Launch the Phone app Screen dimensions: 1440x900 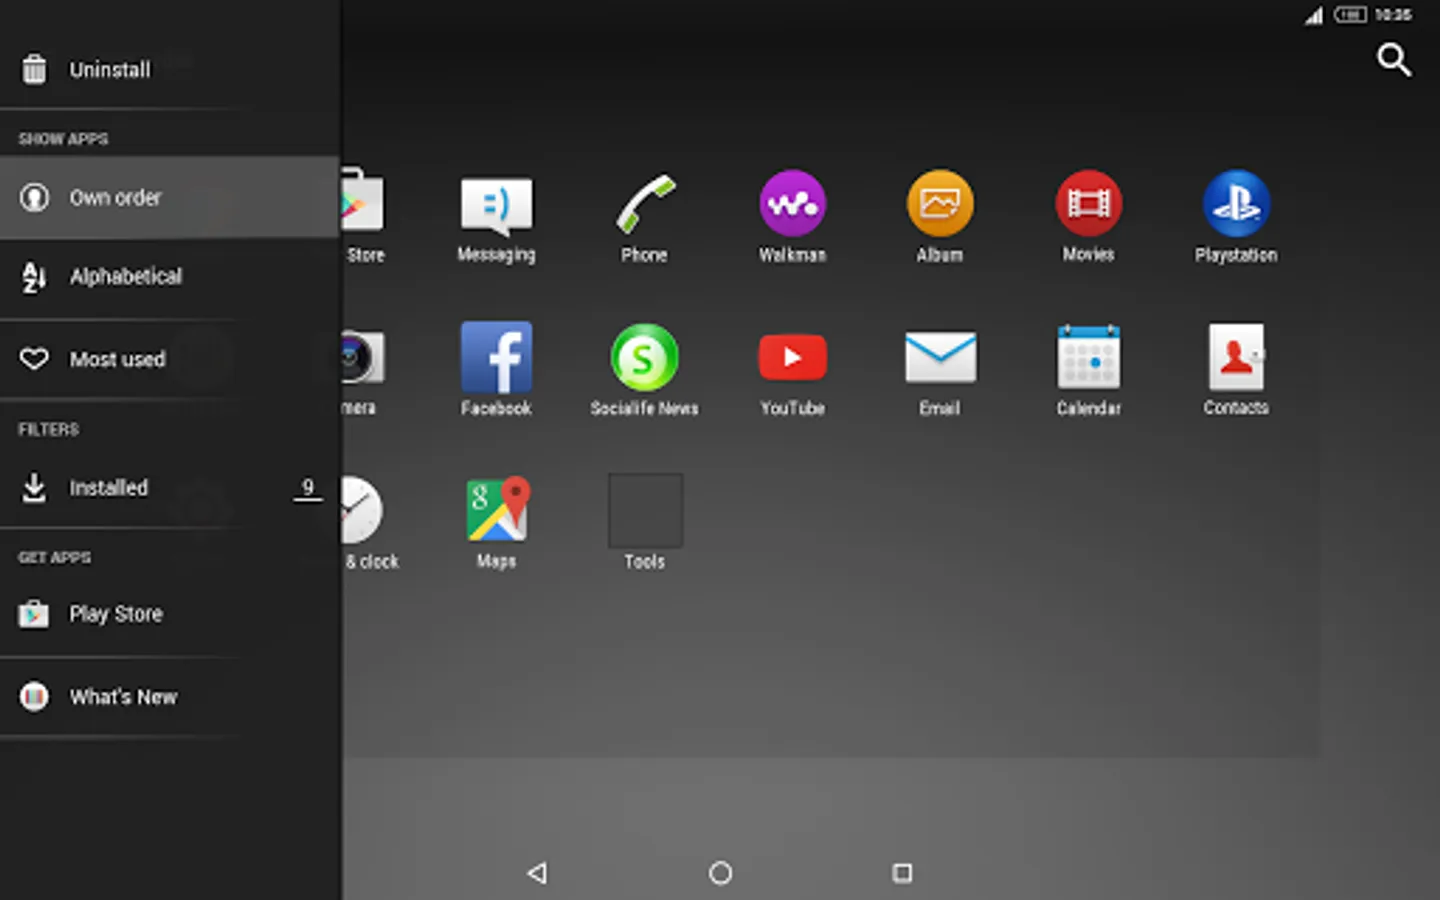coord(644,218)
